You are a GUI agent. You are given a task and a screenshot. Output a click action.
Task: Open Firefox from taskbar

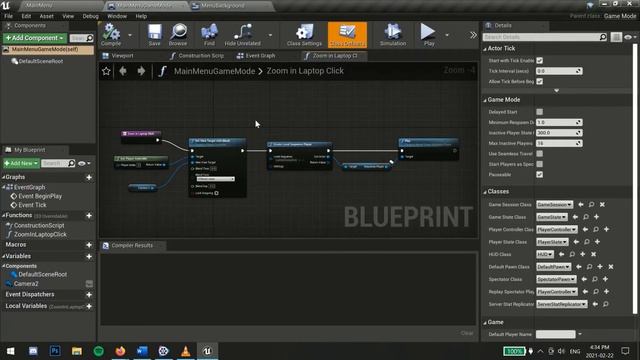(120, 351)
